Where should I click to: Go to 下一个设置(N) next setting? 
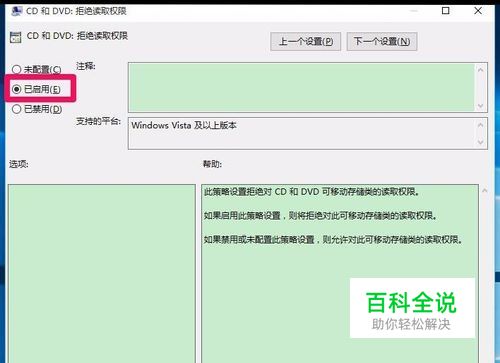[x=382, y=42]
